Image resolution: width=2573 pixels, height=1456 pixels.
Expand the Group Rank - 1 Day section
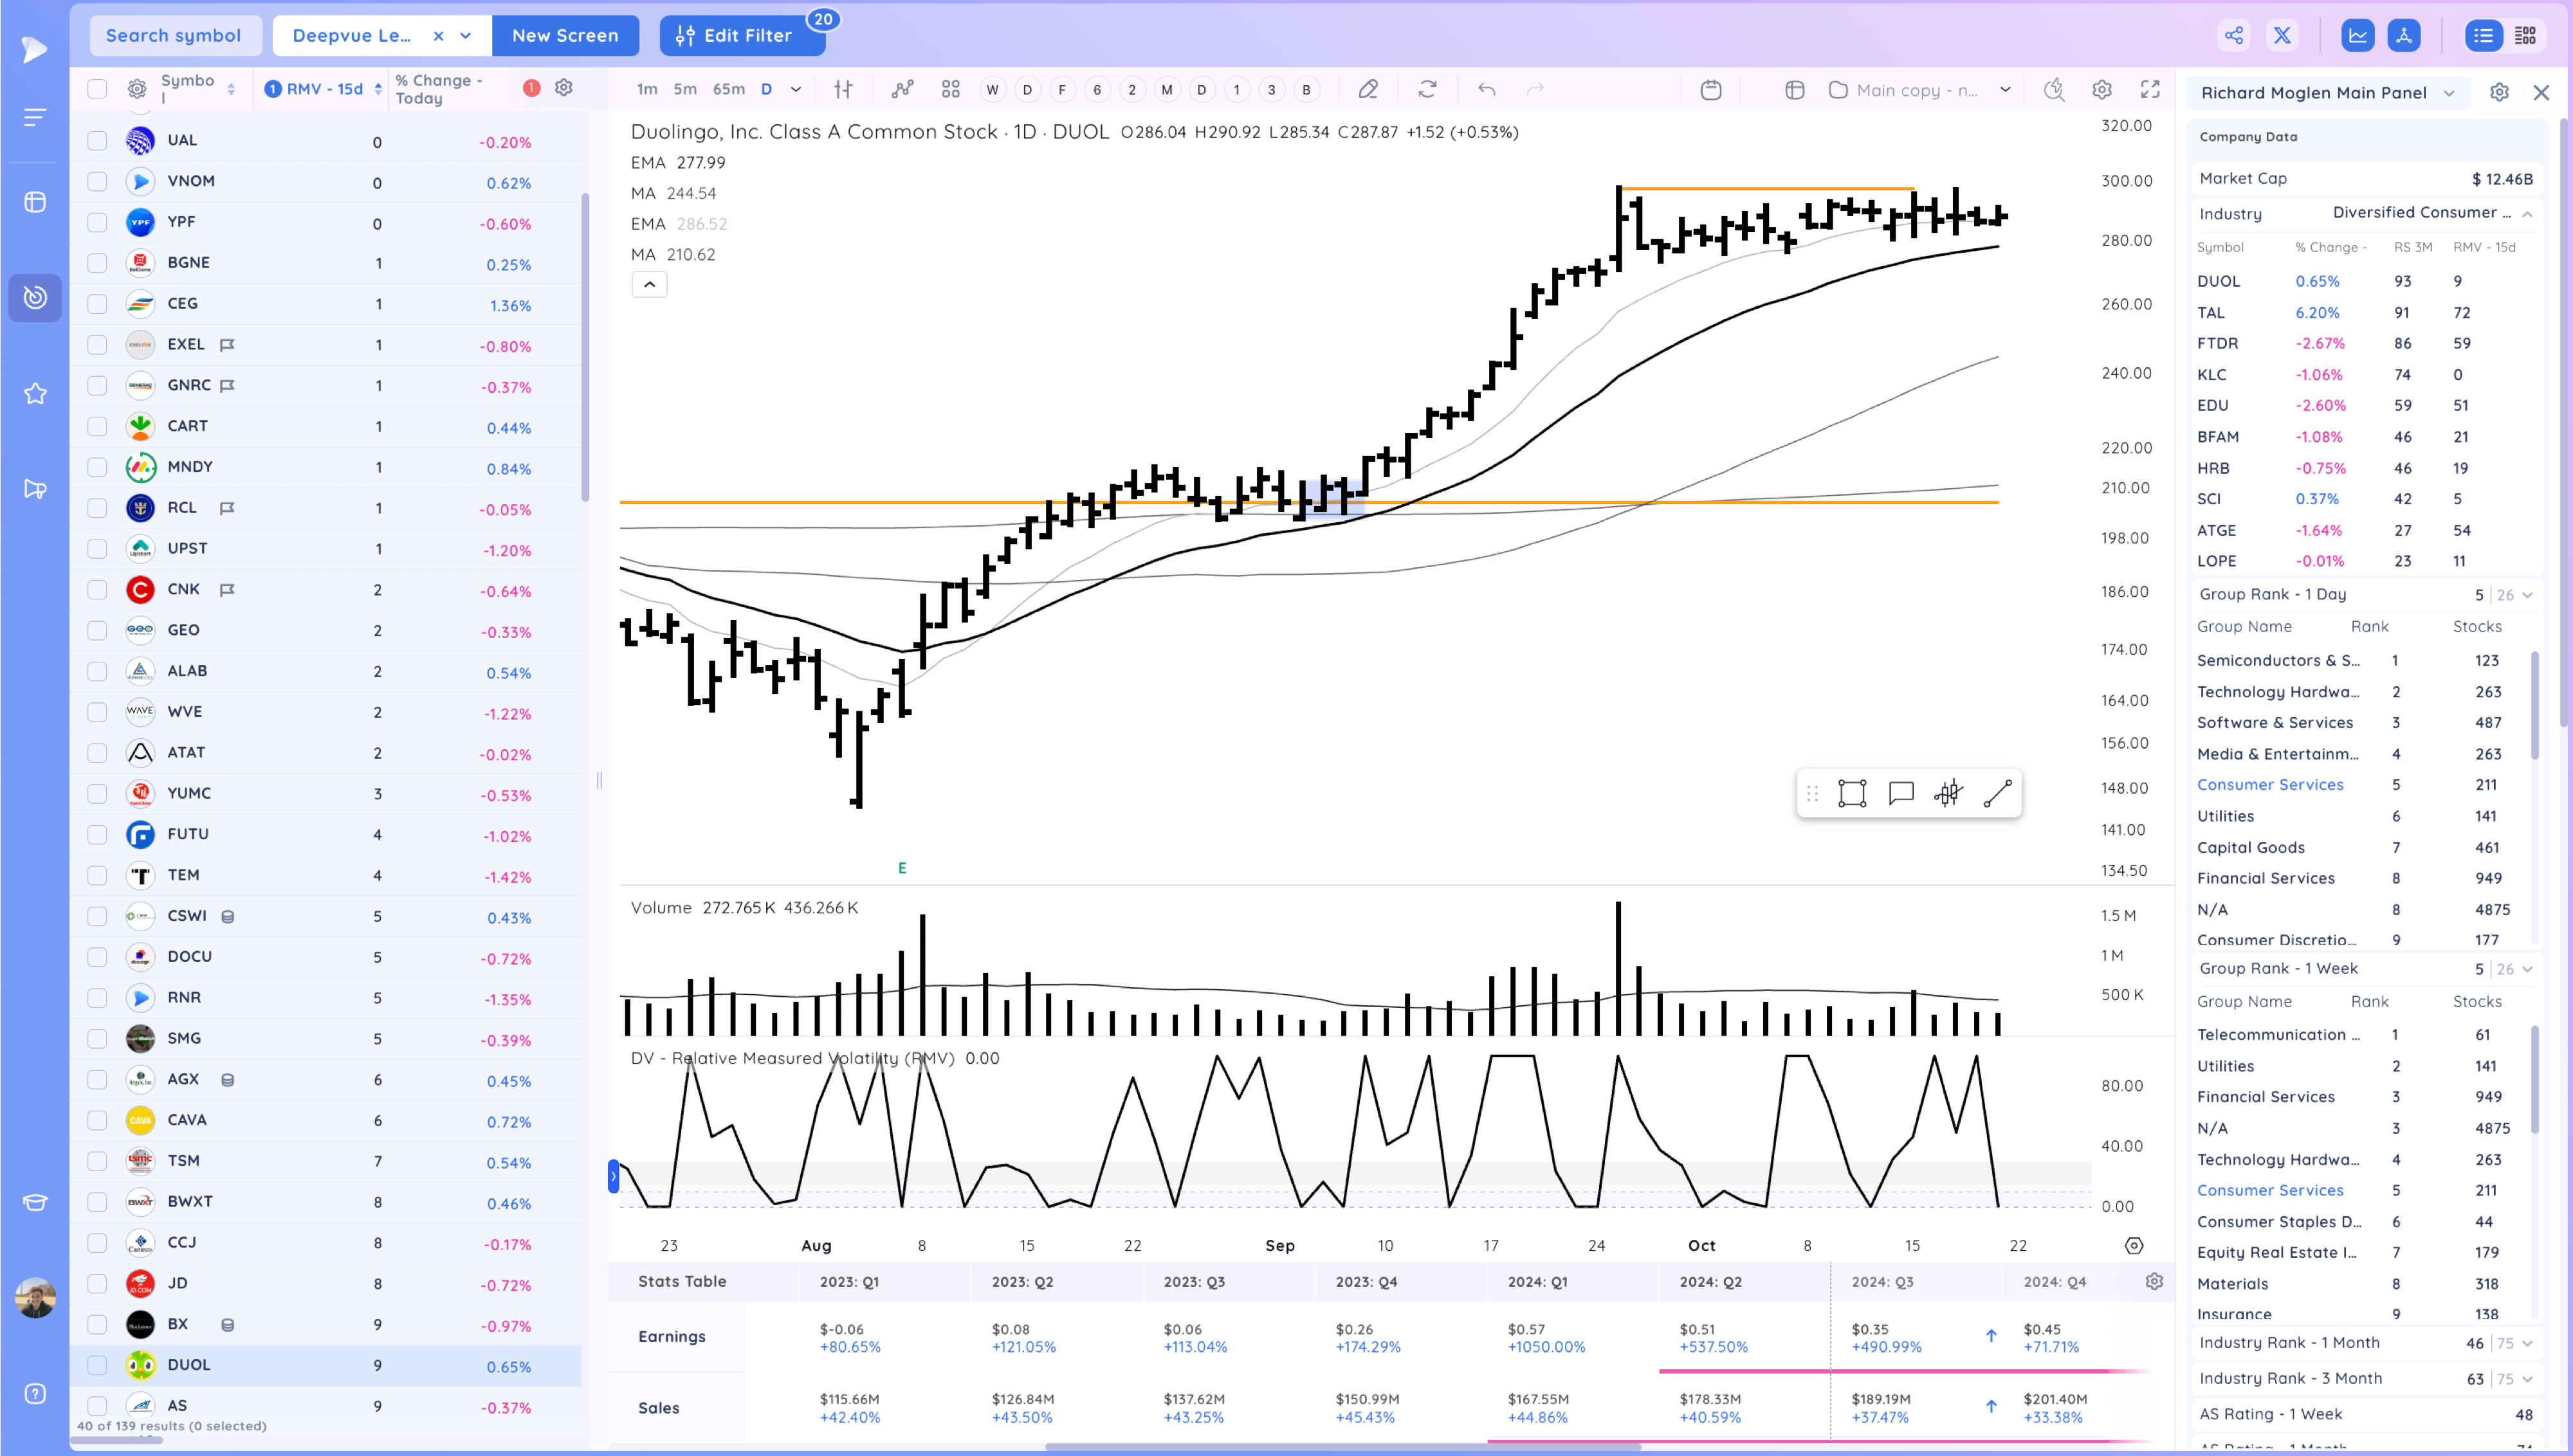(x=2527, y=595)
